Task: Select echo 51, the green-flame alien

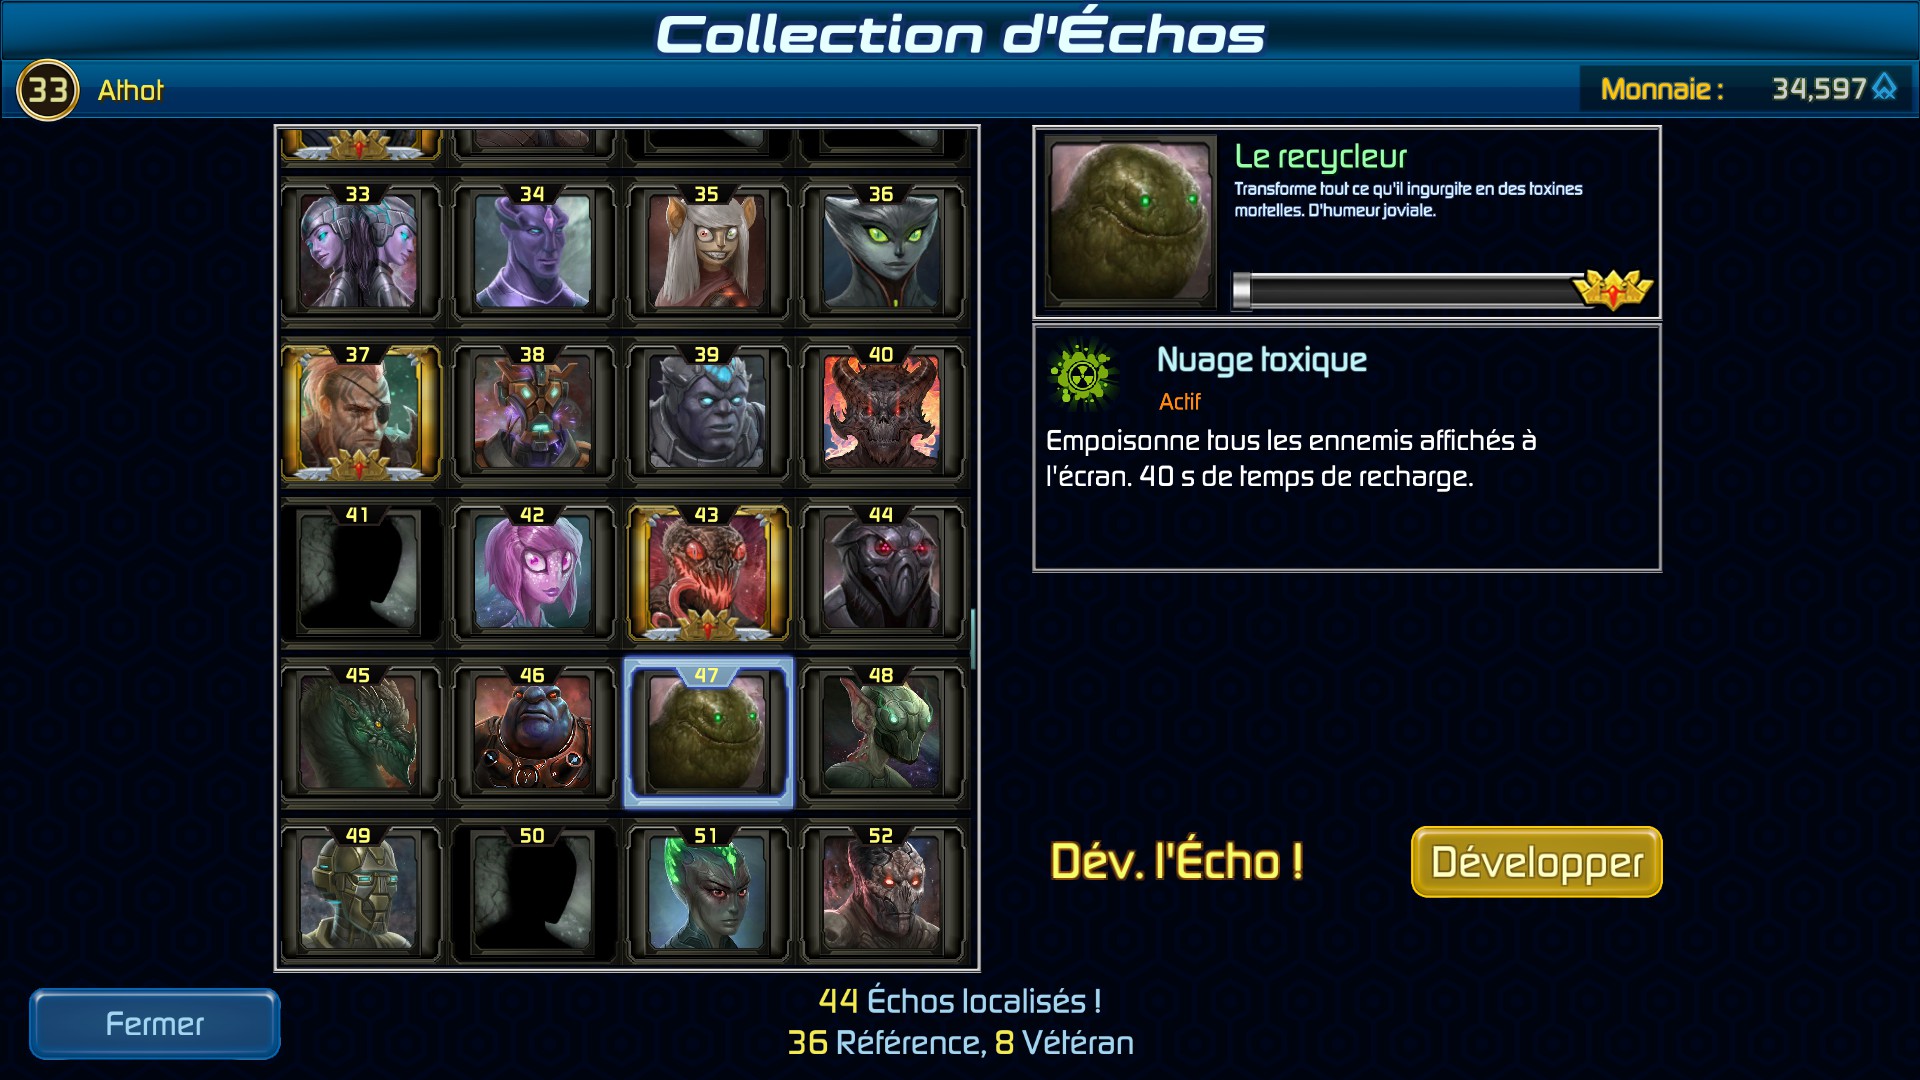Action: pyautogui.click(x=708, y=893)
